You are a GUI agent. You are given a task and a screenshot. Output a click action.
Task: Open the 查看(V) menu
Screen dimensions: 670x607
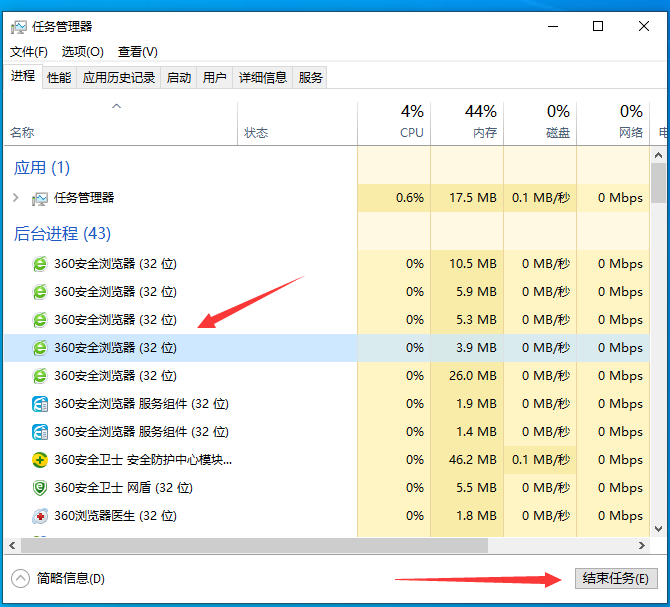(x=138, y=52)
